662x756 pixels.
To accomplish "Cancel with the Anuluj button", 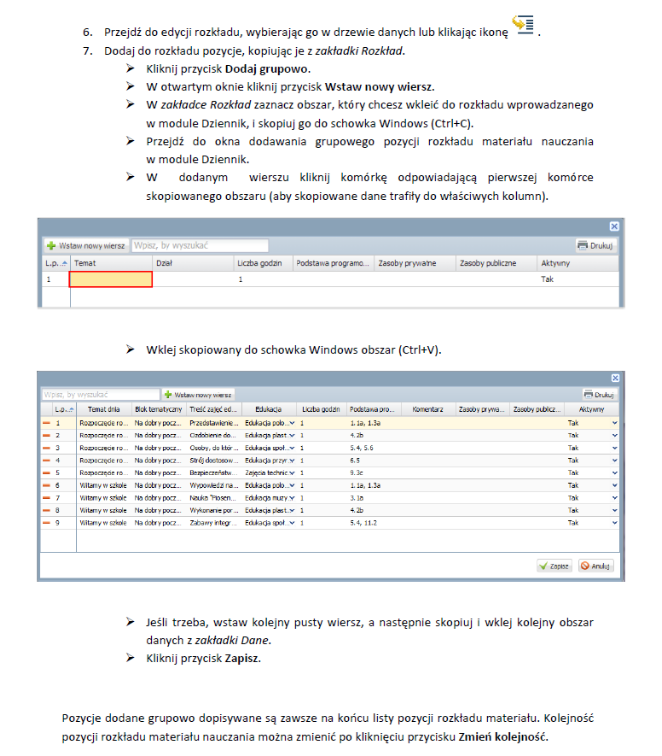I will pos(596,566).
